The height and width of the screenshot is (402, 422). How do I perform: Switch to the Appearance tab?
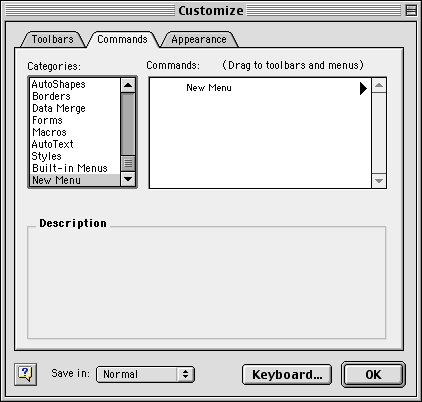tap(199, 39)
